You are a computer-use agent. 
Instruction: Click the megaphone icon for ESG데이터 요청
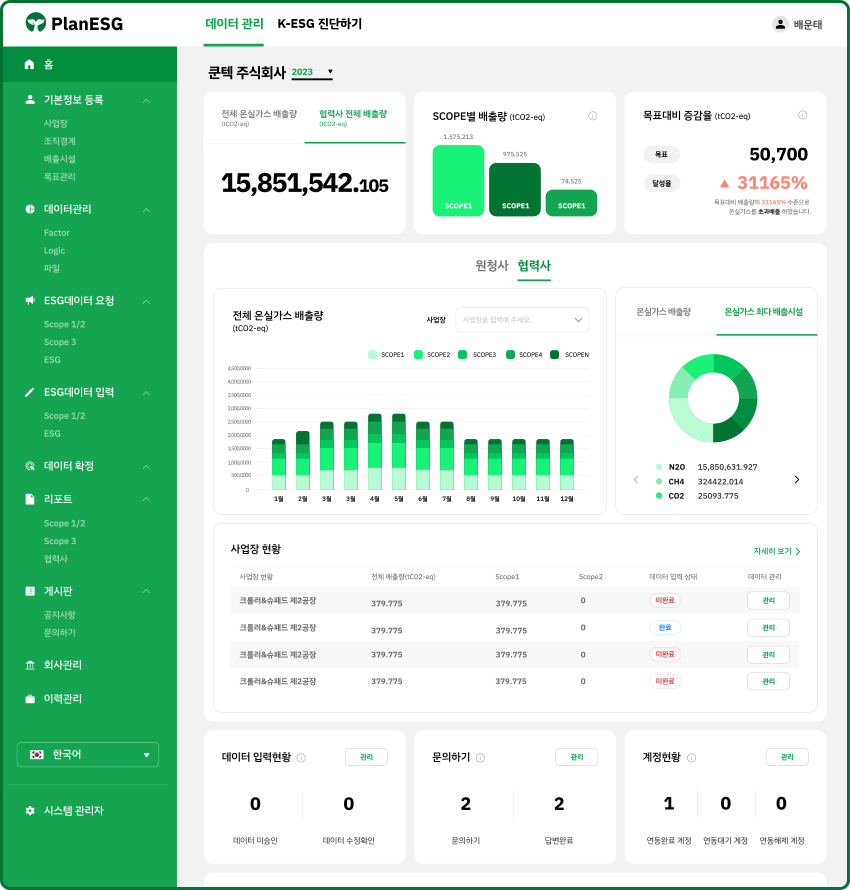[29, 301]
